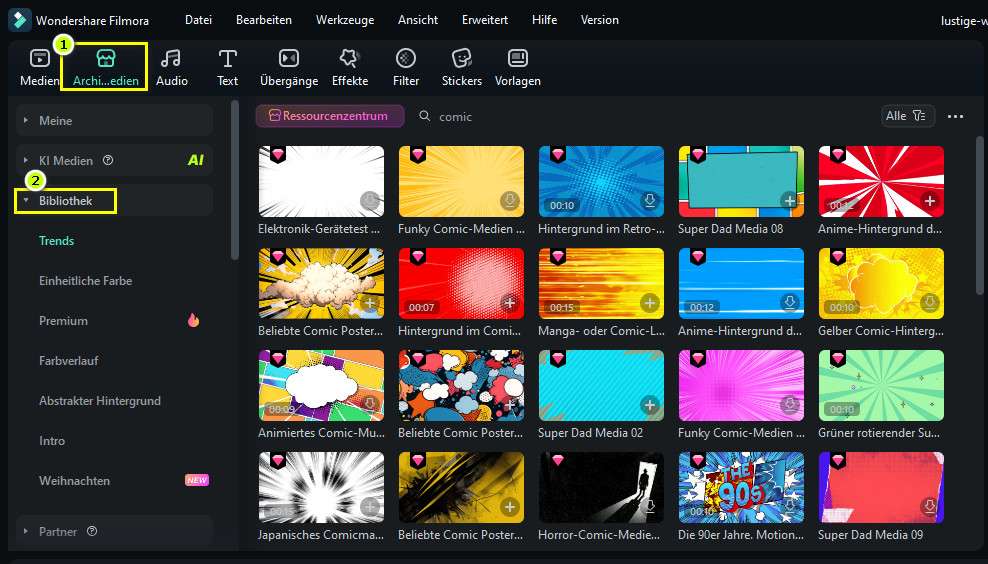Download the blue Anime-Hintergrund clip
This screenshot has width=988, height=564.
pos(790,303)
